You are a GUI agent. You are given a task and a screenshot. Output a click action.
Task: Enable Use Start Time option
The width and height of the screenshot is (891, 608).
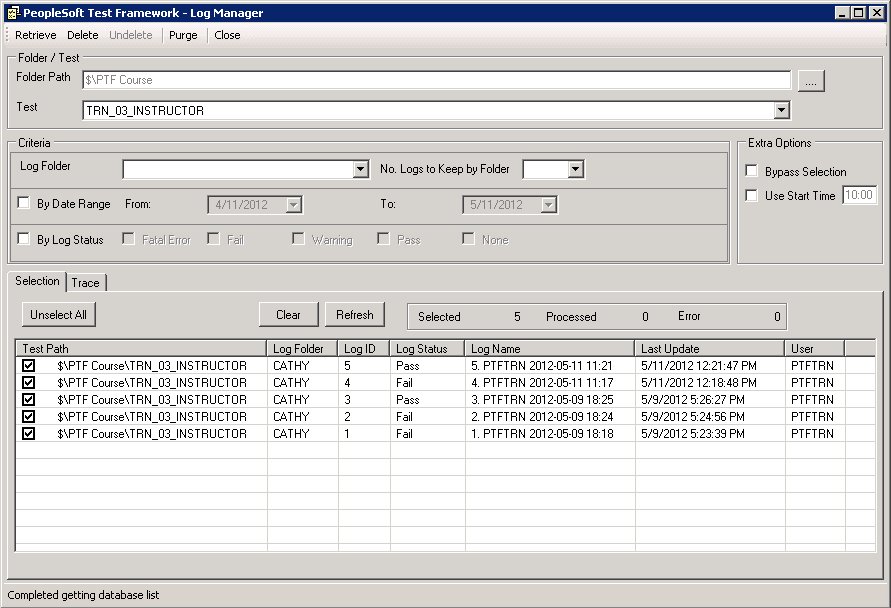[x=752, y=196]
